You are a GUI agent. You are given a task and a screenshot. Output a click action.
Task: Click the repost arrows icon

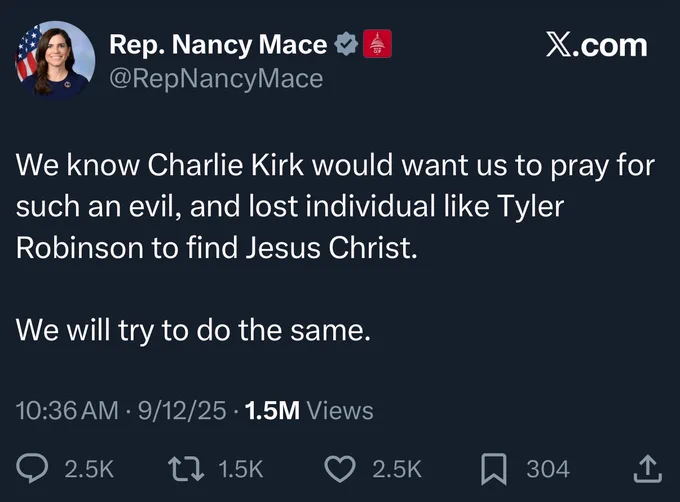[186, 469]
